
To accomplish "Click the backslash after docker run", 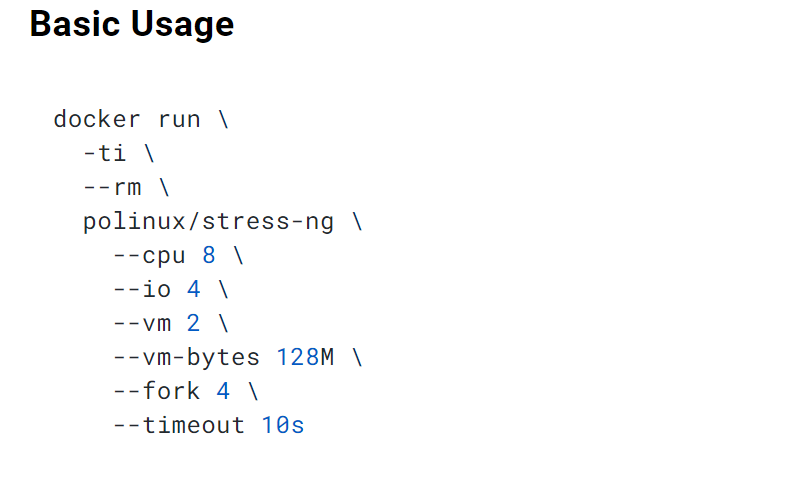I will 223,120.
